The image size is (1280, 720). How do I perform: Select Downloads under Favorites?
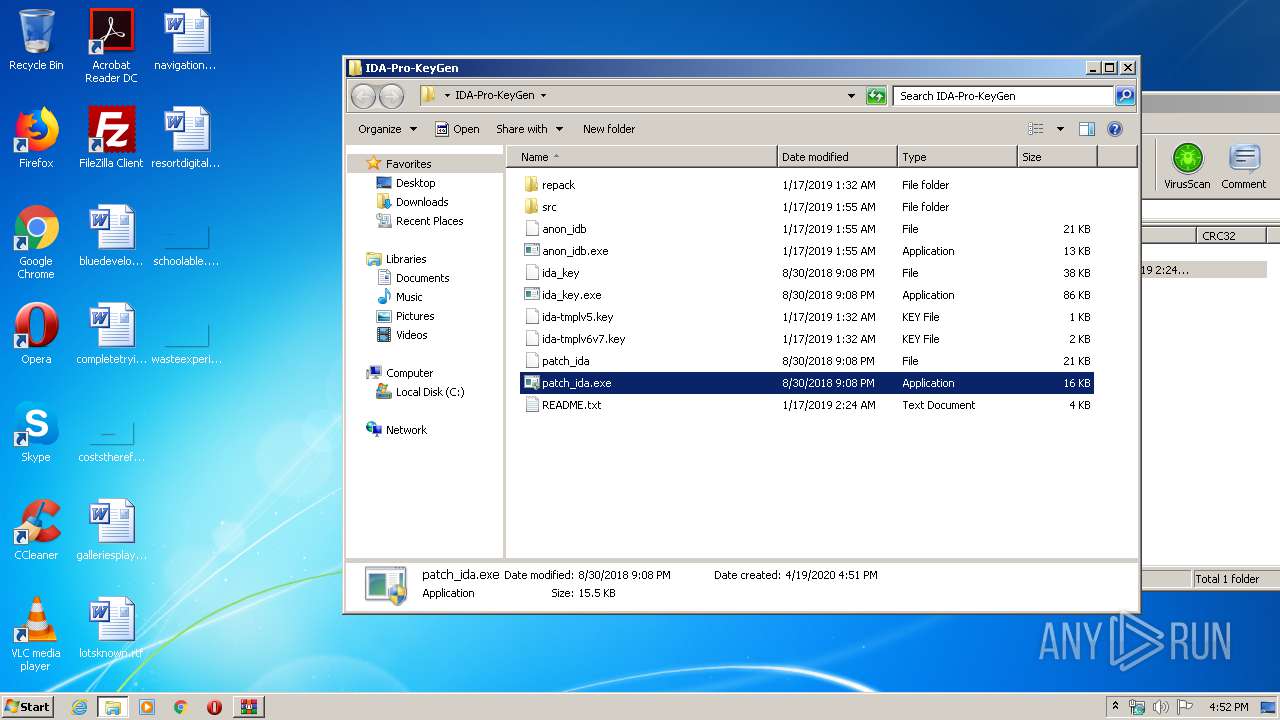[422, 202]
